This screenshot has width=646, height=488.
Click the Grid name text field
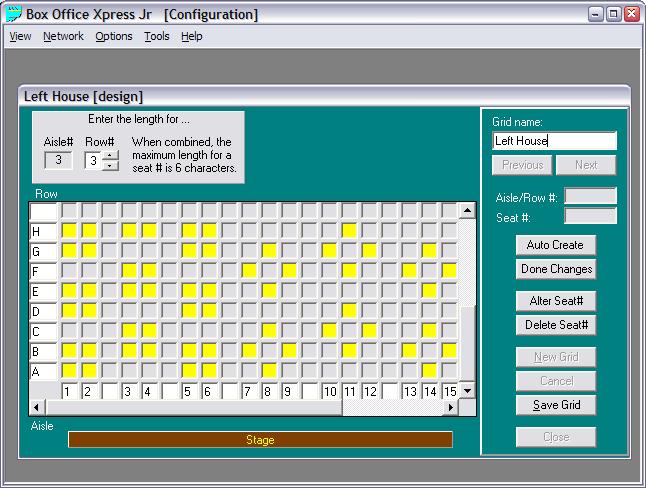(555, 141)
